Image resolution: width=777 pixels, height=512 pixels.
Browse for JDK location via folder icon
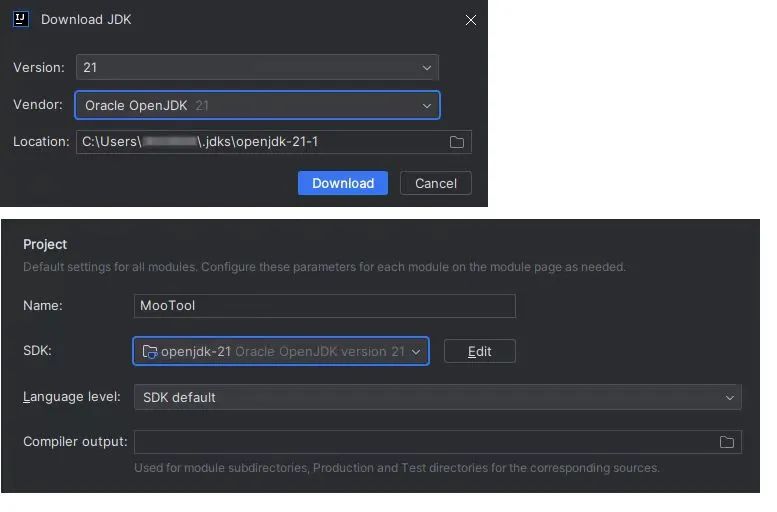click(457, 142)
